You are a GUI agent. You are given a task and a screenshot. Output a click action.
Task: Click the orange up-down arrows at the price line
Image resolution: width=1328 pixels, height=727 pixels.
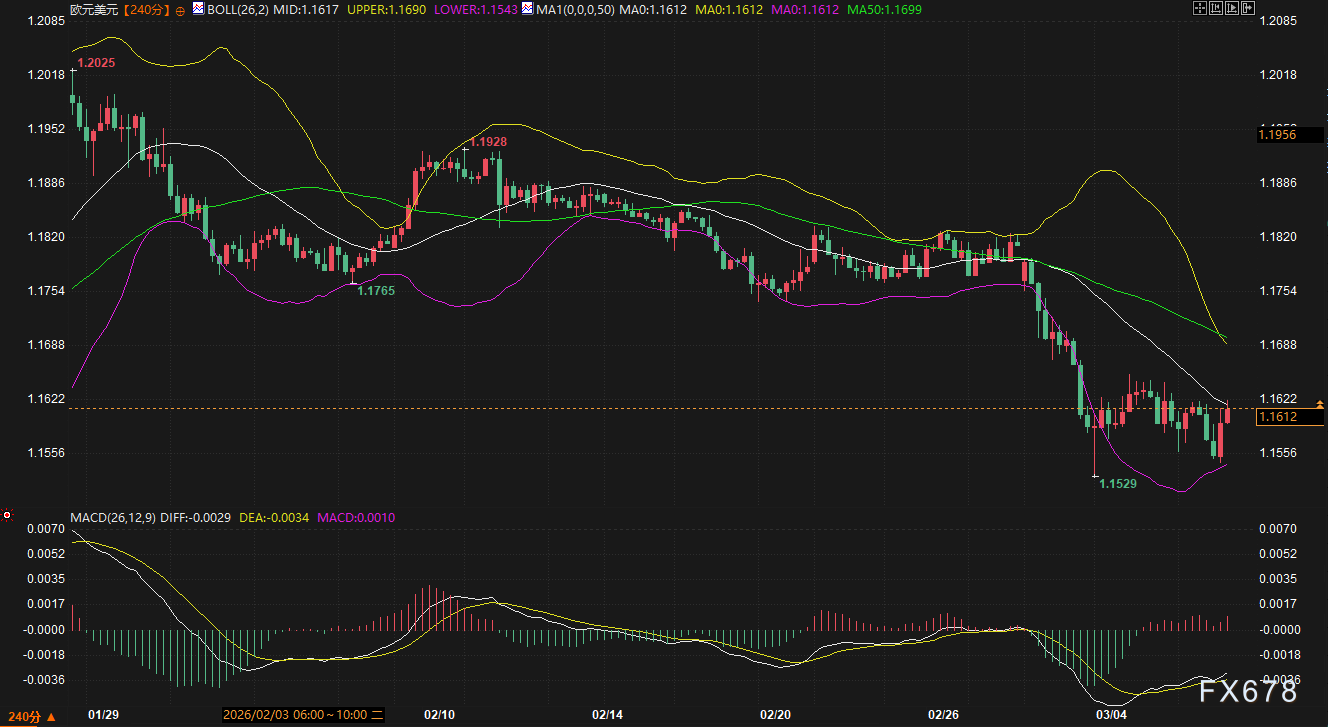[x=1320, y=404]
